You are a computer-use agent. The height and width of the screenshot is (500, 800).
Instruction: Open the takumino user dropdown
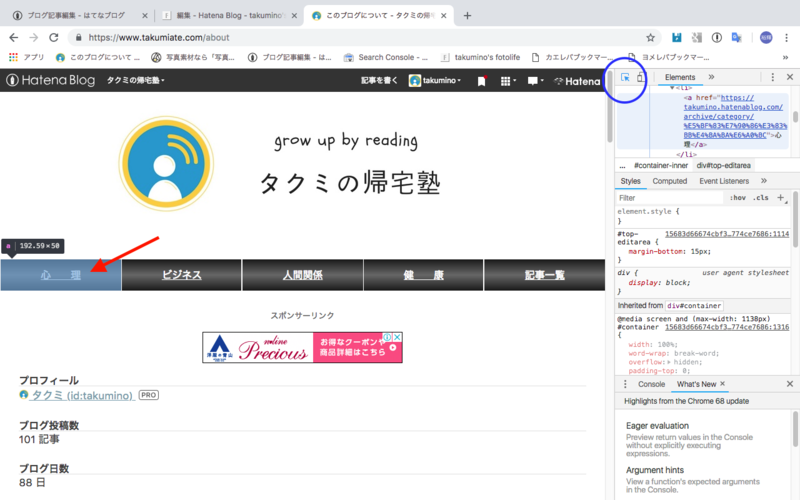[x=435, y=81]
